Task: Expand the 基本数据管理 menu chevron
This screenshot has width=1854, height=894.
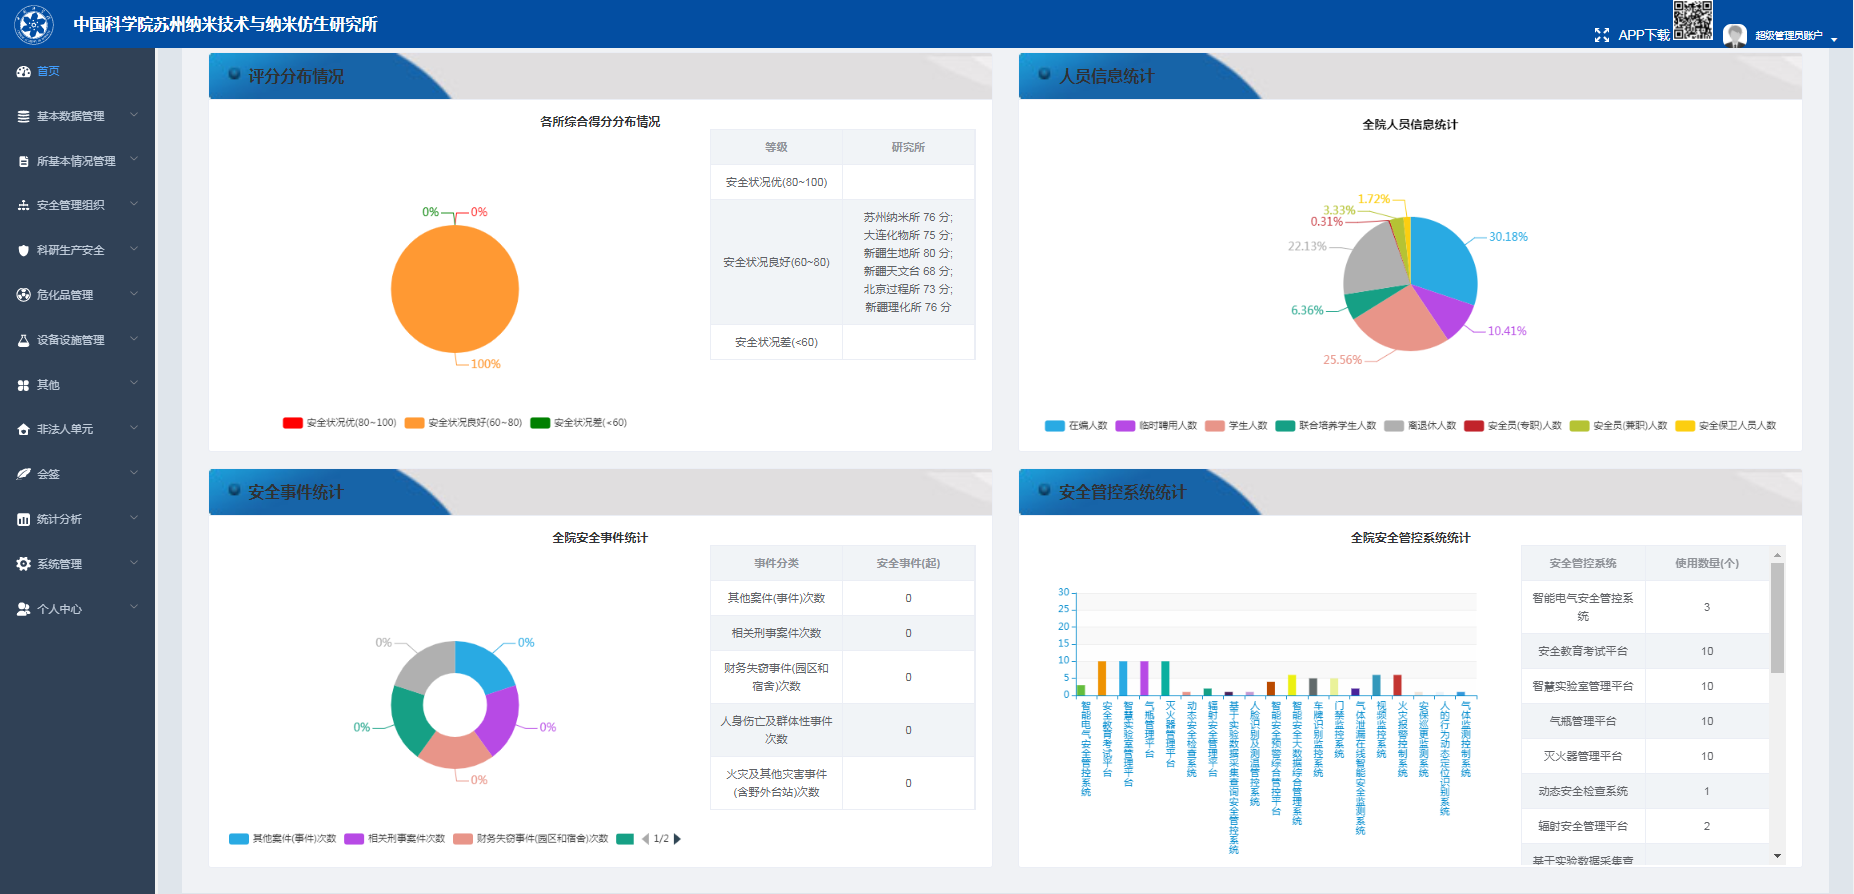Action: [x=134, y=116]
